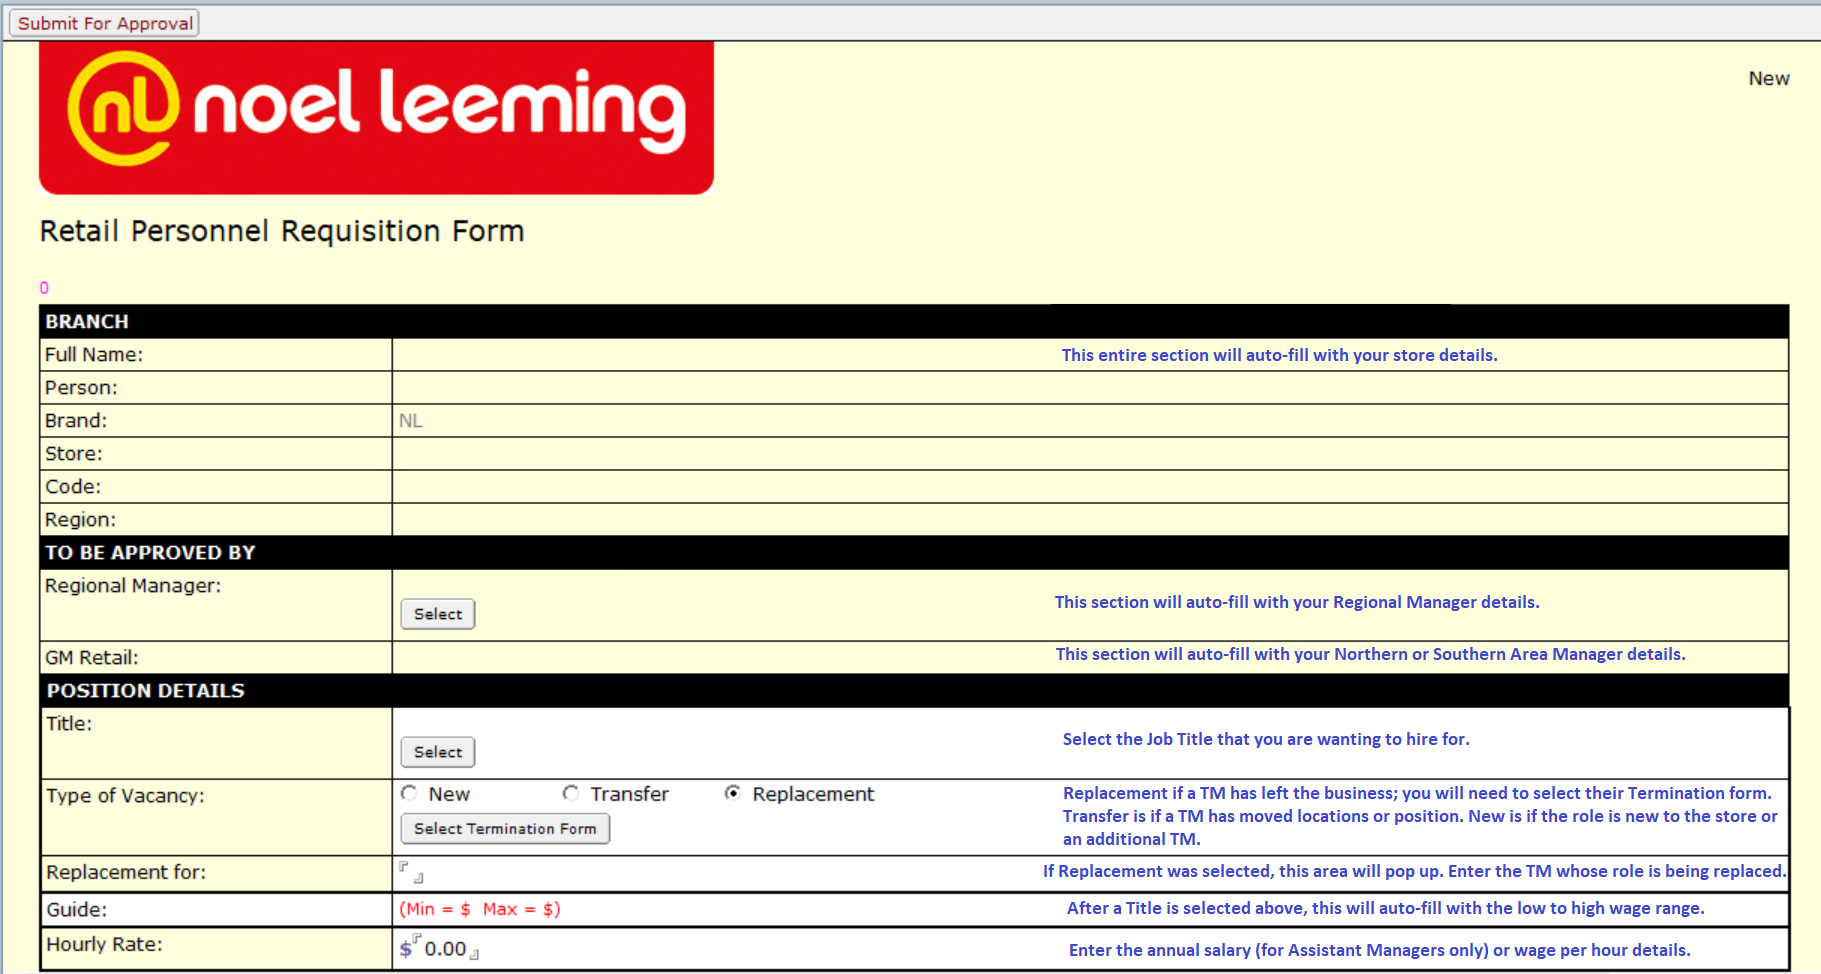Image resolution: width=1821 pixels, height=974 pixels.
Task: Click the Noel Leeming logo banner
Action: coord(376,118)
